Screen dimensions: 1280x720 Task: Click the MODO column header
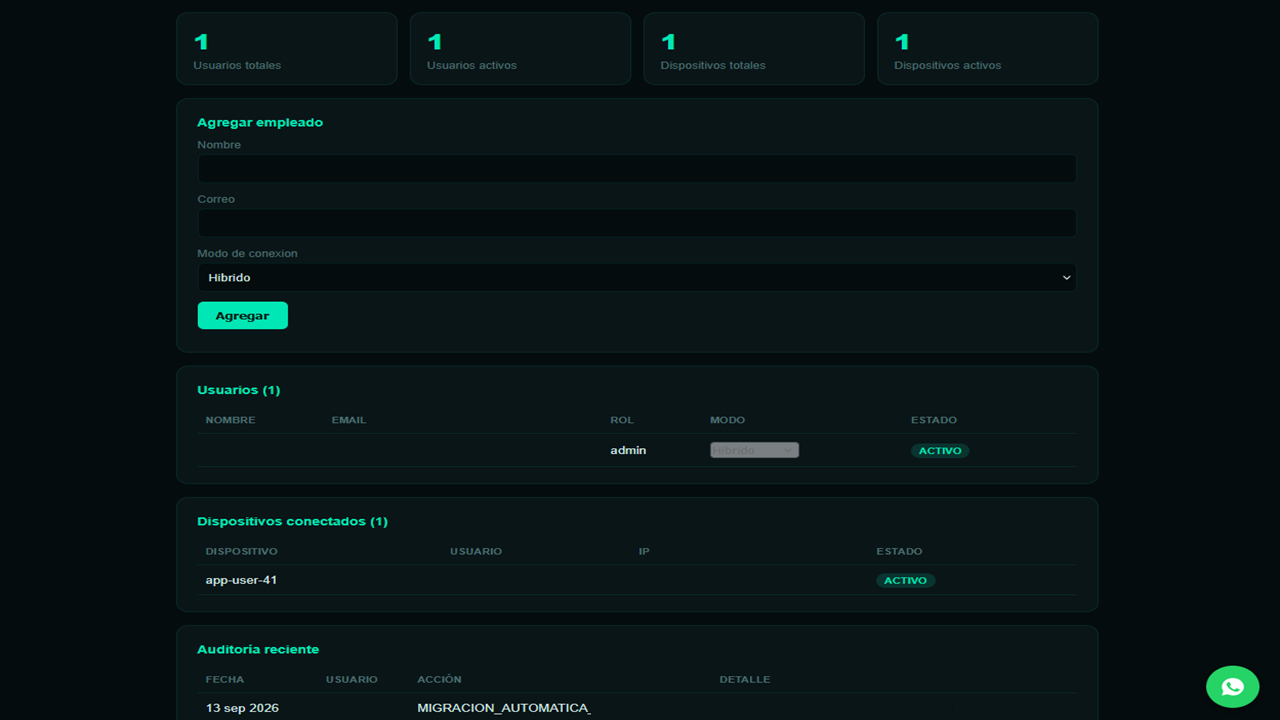pos(727,420)
